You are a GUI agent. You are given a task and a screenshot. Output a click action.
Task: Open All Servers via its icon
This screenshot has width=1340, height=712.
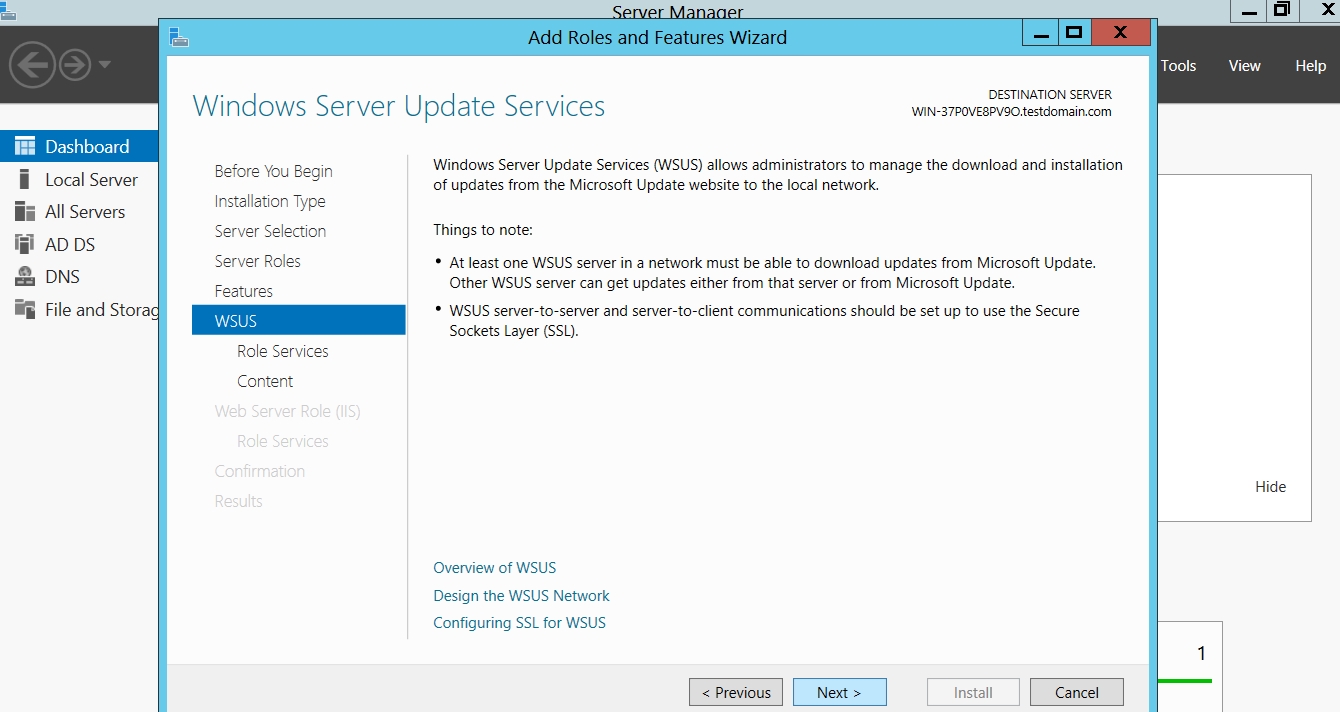[x=25, y=212]
